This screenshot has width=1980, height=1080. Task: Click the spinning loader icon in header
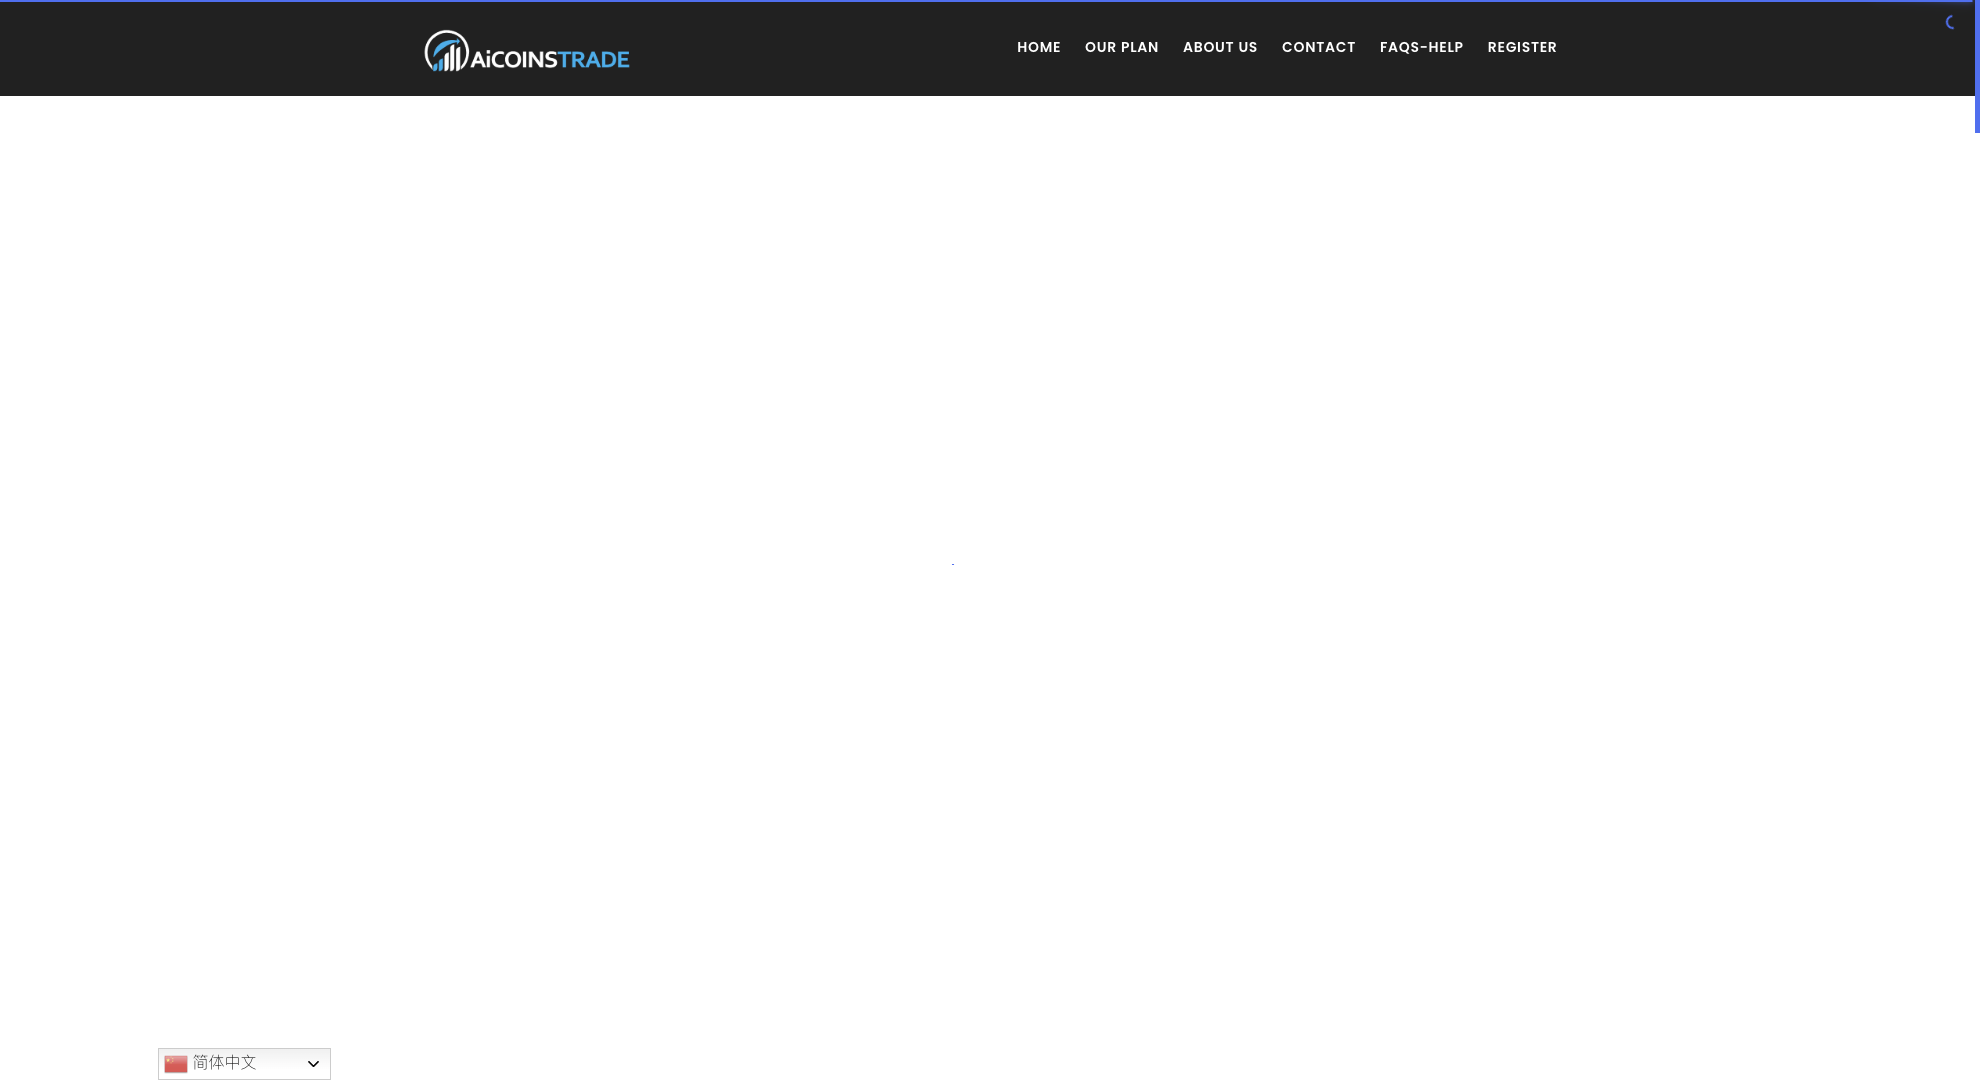click(x=1950, y=22)
